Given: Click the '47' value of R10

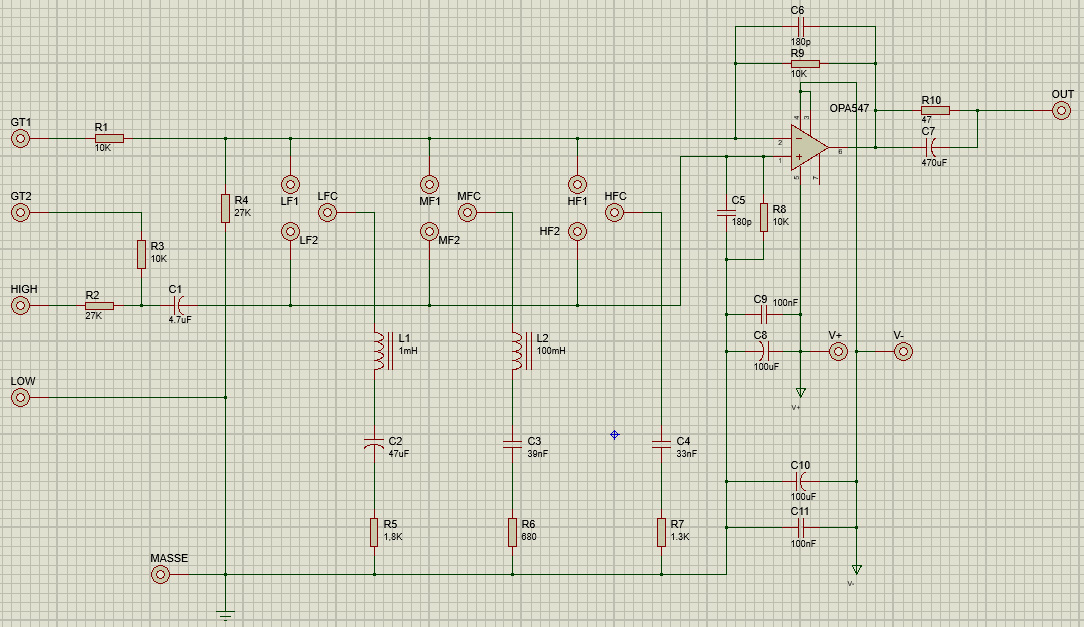Looking at the screenshot, I should (x=926, y=120).
